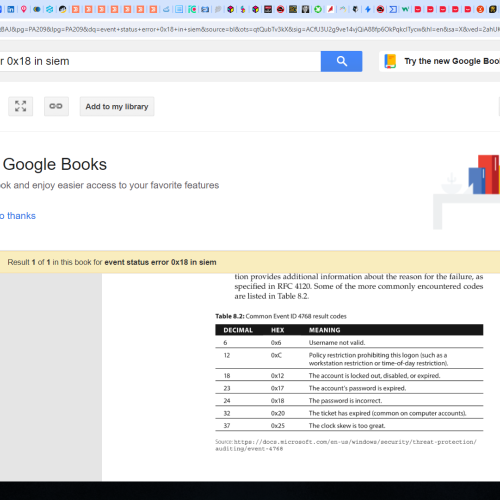This screenshot has height=500, width=500.
Task: Click the HEX column header
Action: click(277, 330)
